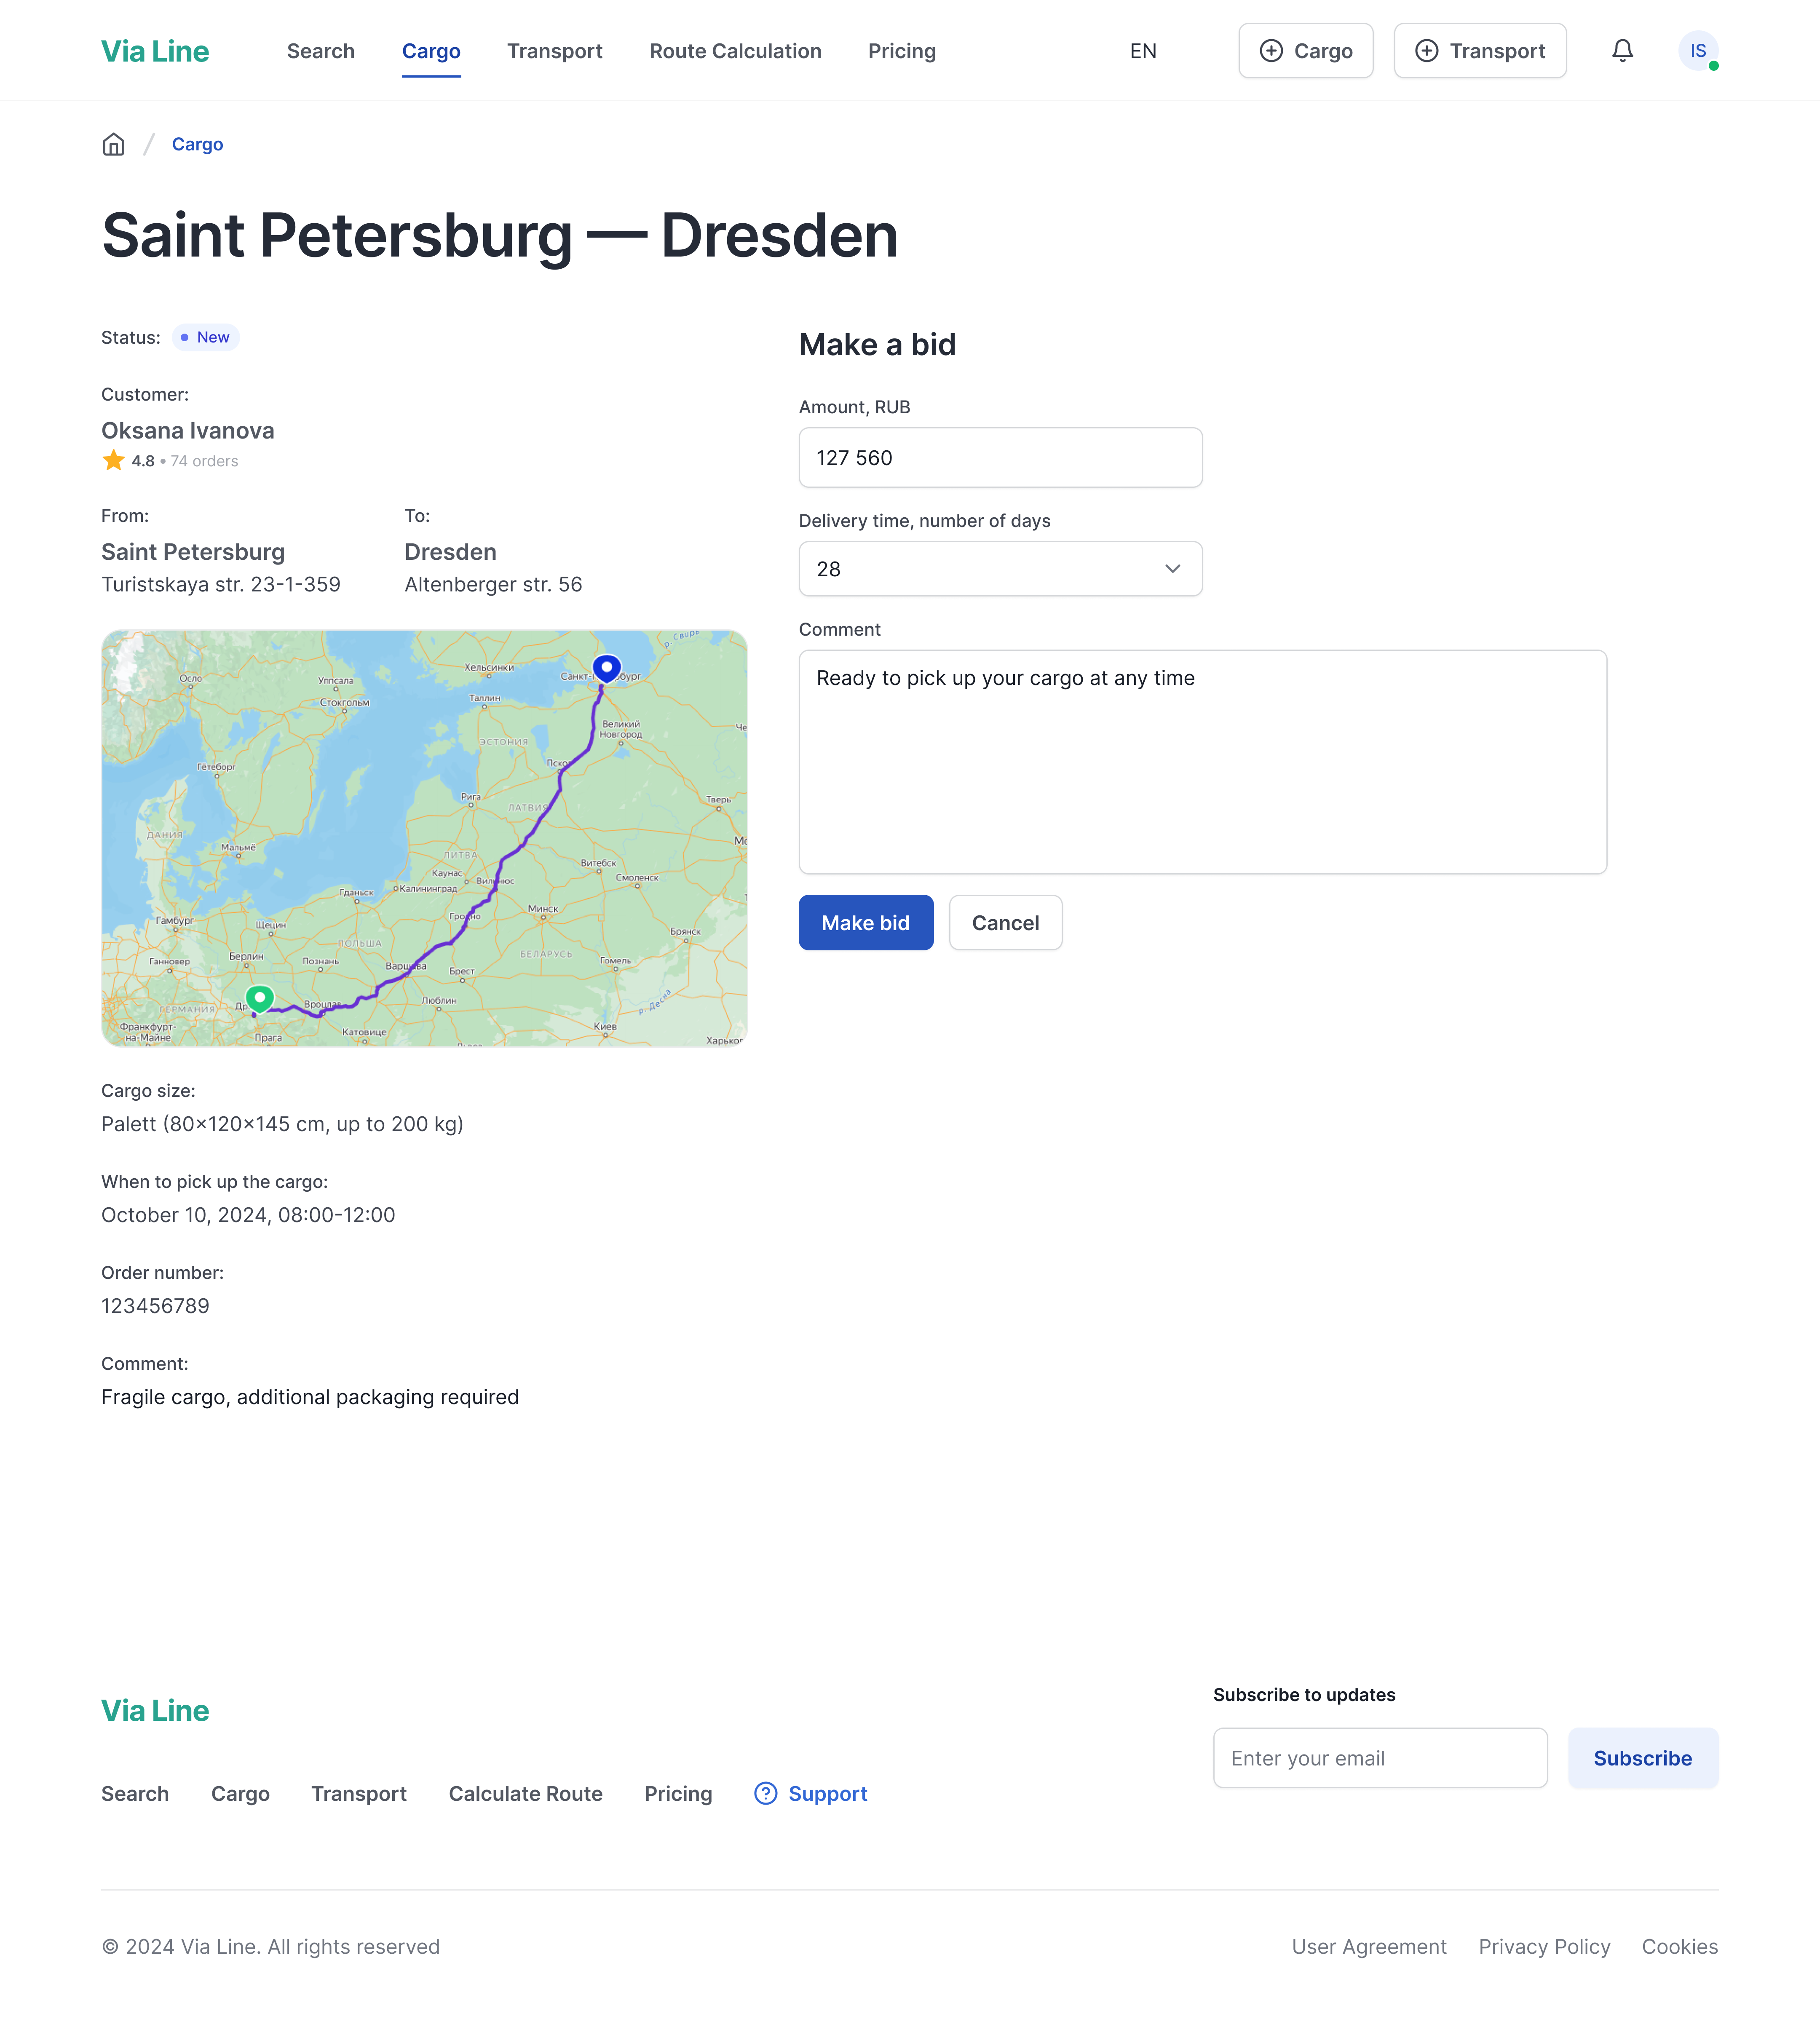Click into the bid Comment text area
Screen dimensions: 1820x2022
(1202, 762)
